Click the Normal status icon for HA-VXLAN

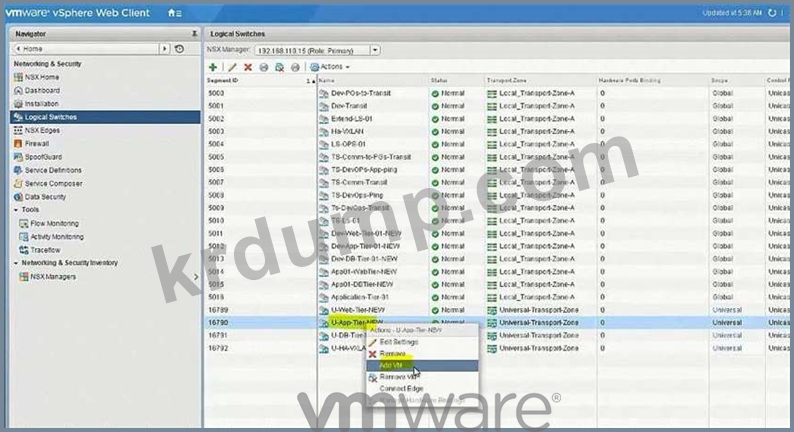pos(435,132)
